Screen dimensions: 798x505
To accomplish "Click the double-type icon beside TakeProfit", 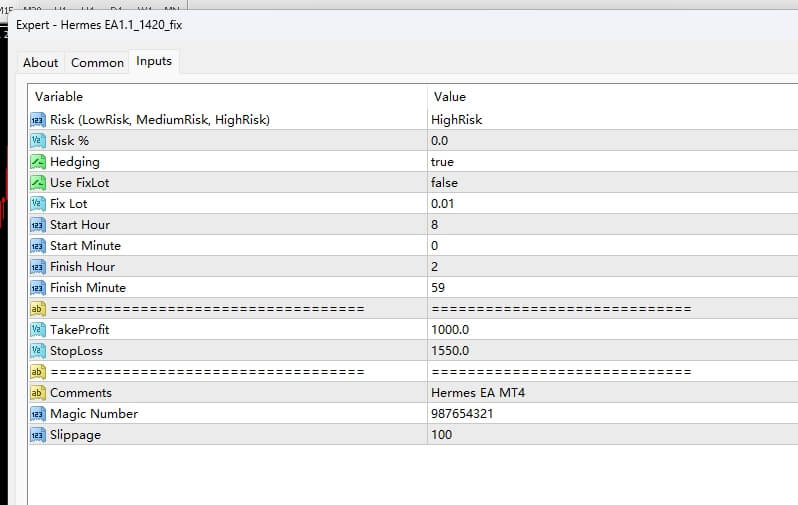I will [38, 330].
